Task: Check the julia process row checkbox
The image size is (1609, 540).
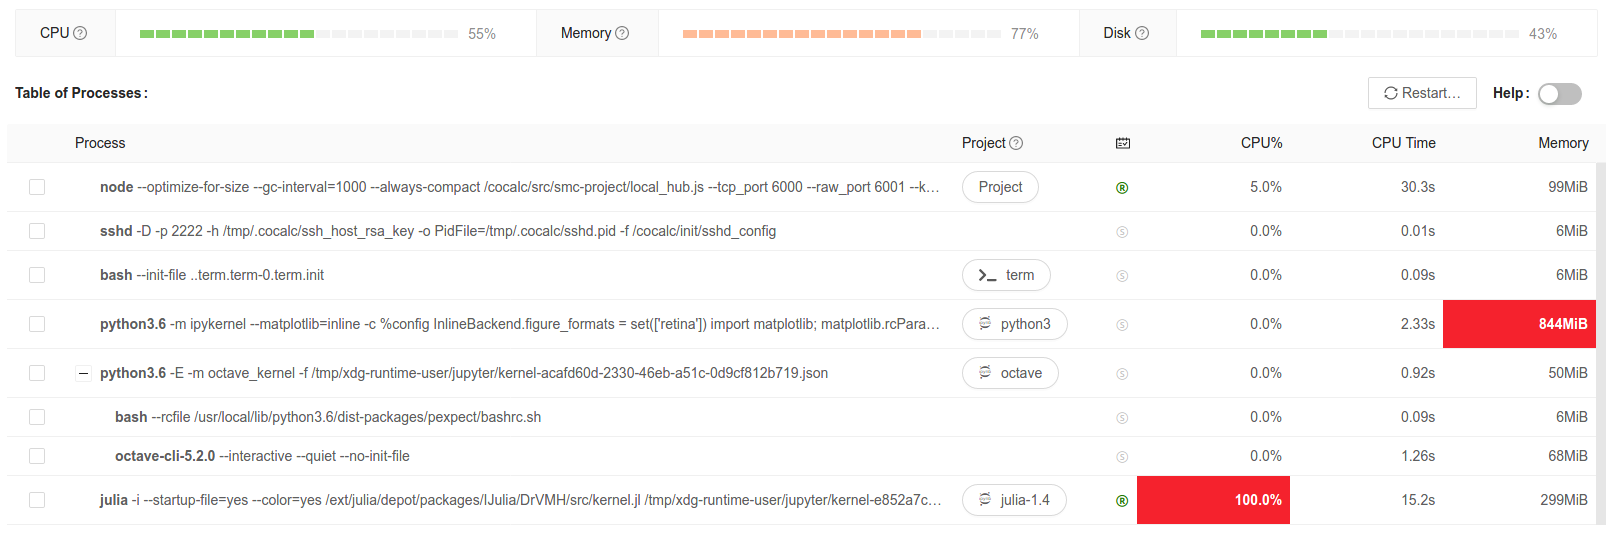Action: point(37,500)
